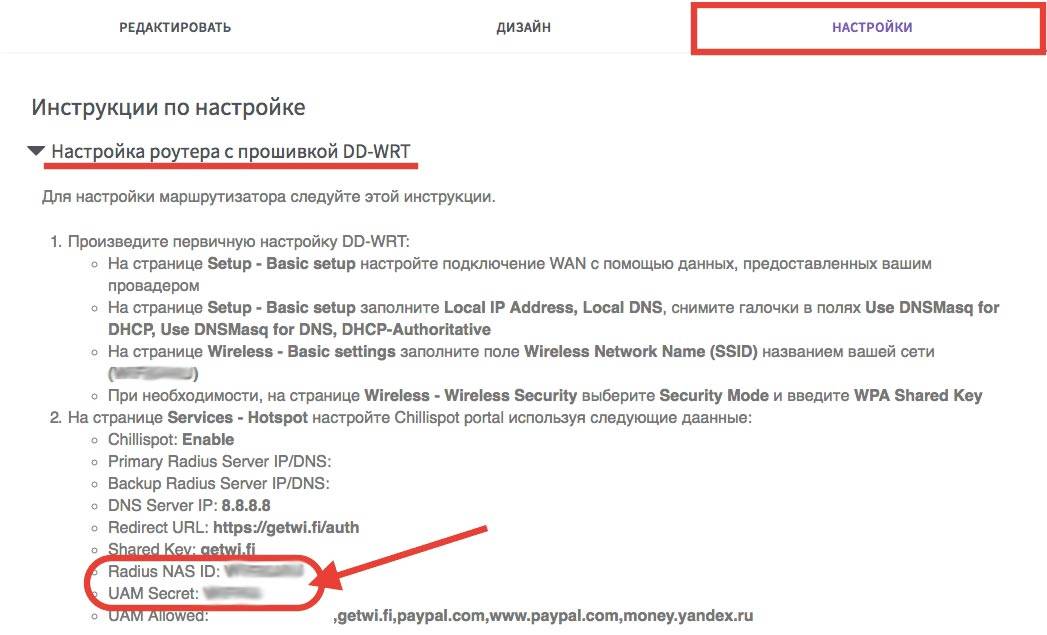The width and height of the screenshot is (1047, 635).
Task: Click the 'Настройка роутера с прошивкой DD-WRT' heading
Action: click(231, 152)
